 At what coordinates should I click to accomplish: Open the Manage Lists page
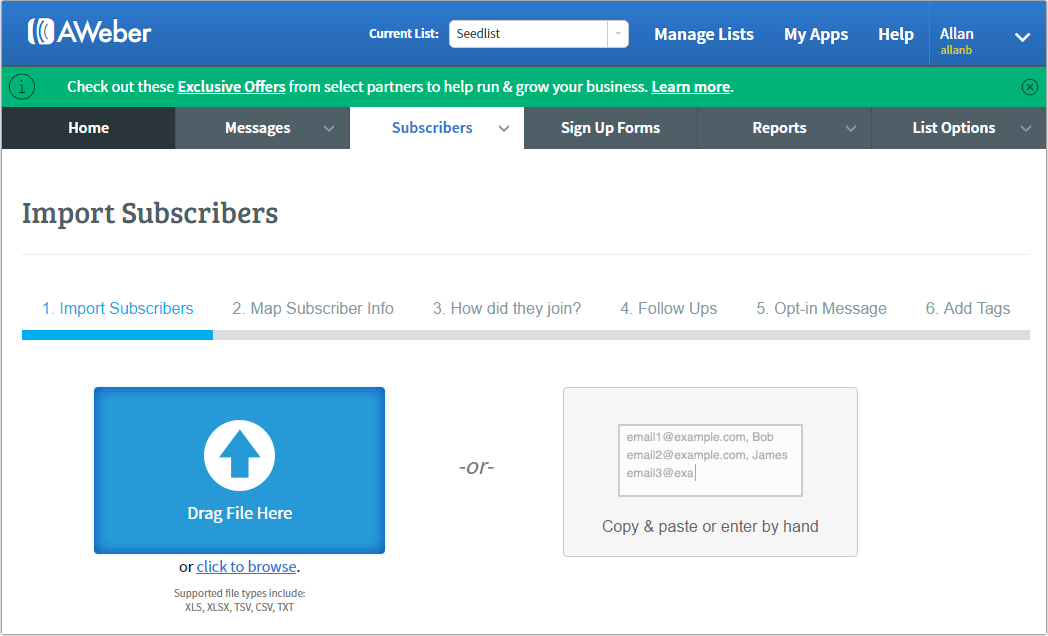[x=703, y=33]
